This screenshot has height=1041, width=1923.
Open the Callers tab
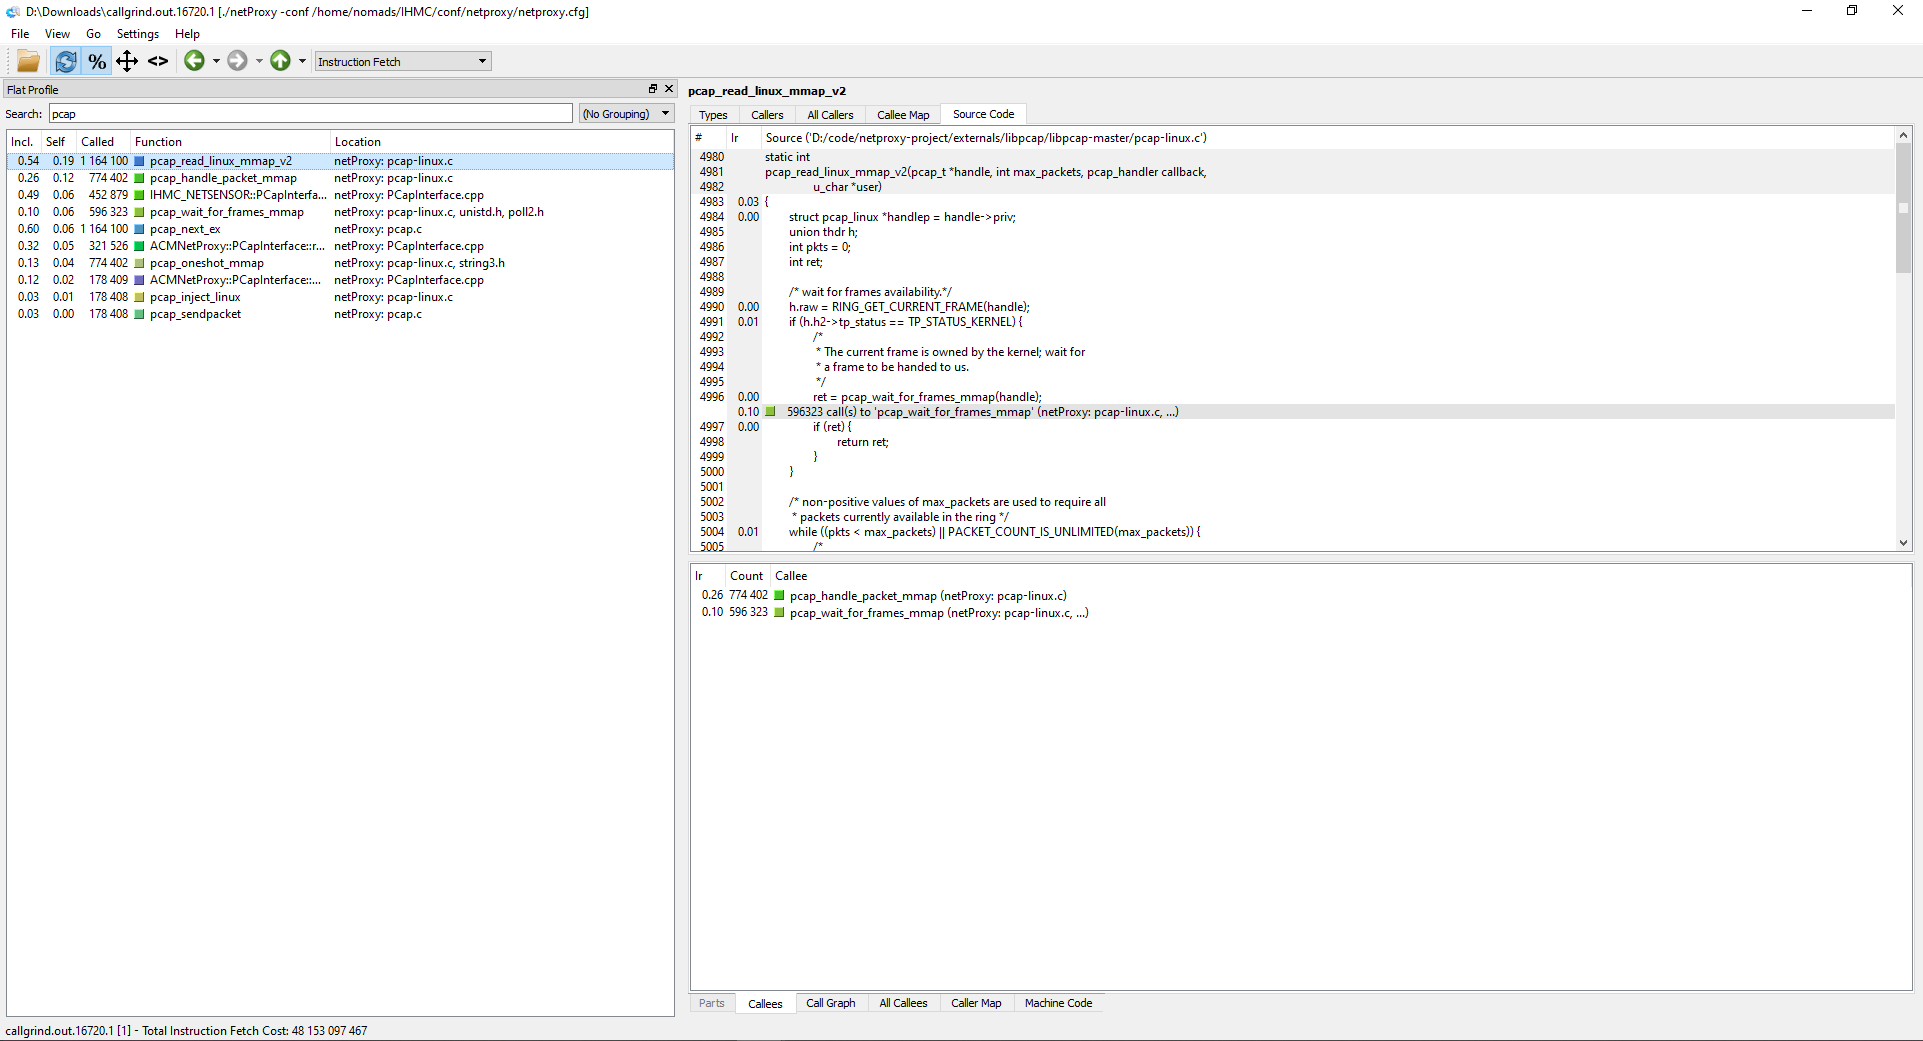point(767,114)
